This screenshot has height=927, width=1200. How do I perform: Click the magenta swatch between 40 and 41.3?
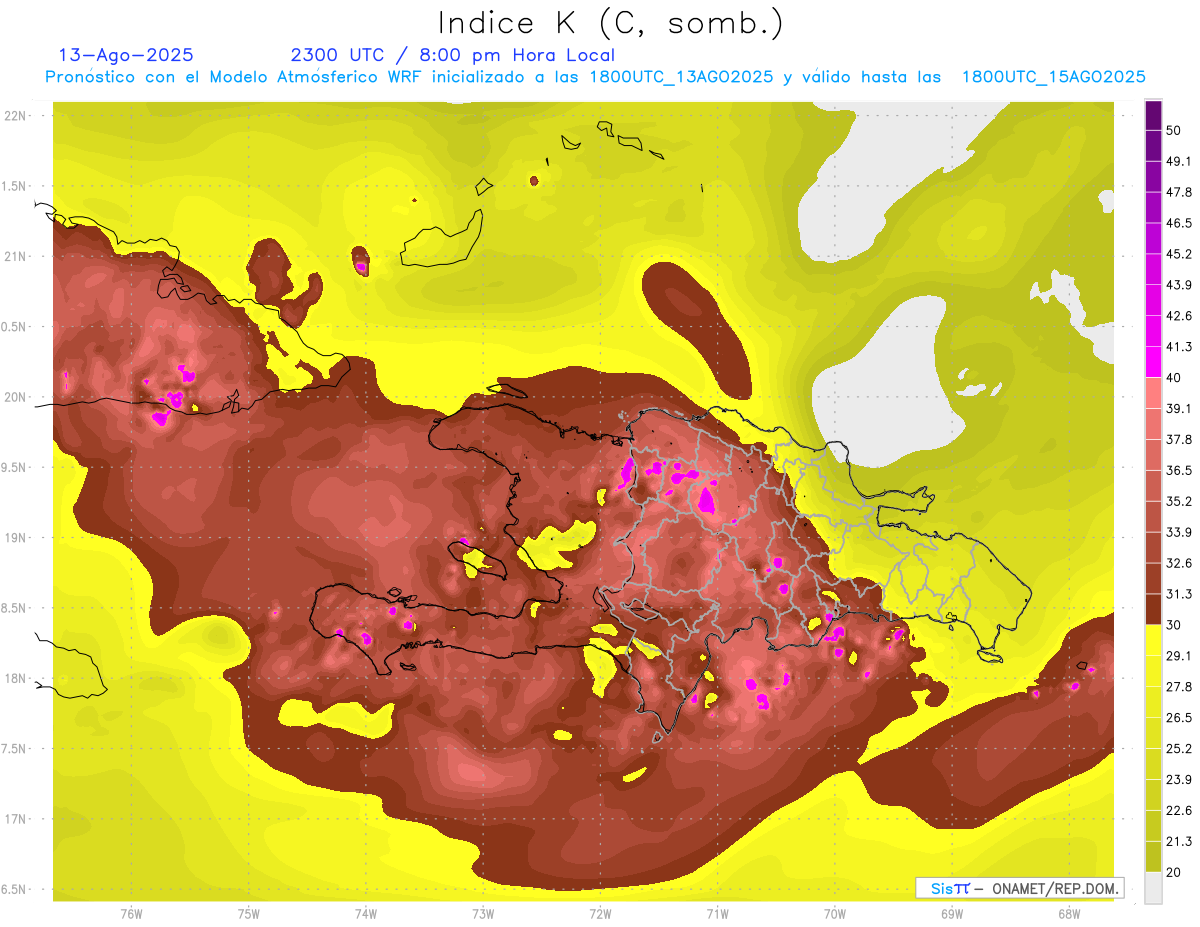[x=1153, y=362]
